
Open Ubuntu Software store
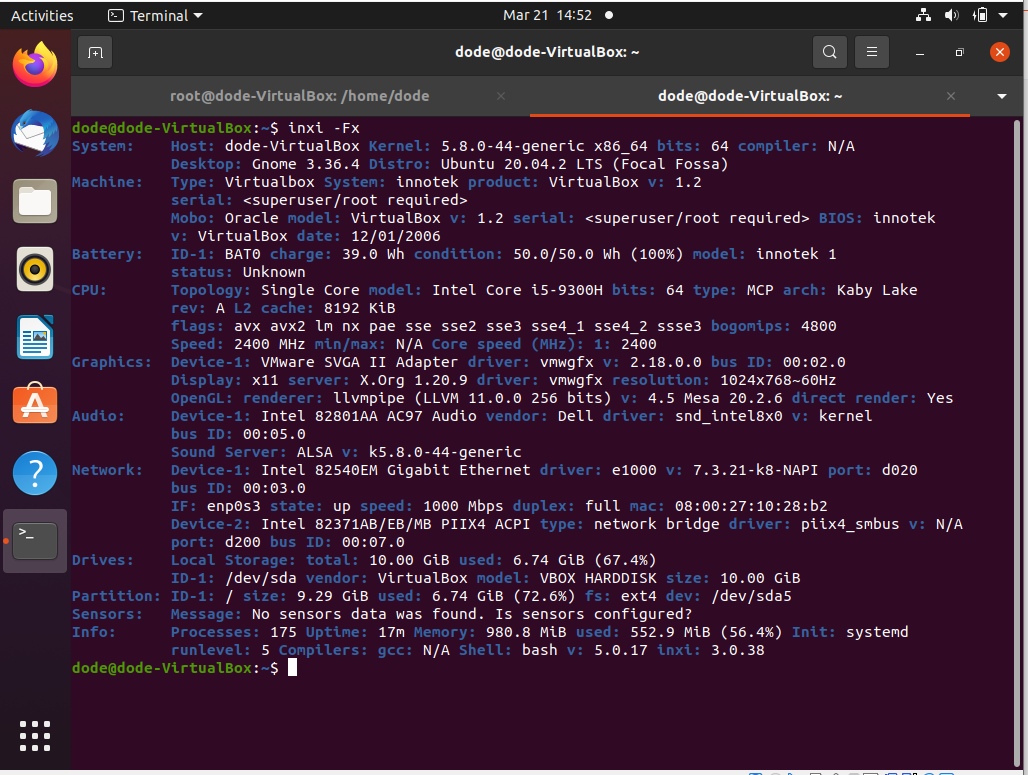tap(35, 403)
